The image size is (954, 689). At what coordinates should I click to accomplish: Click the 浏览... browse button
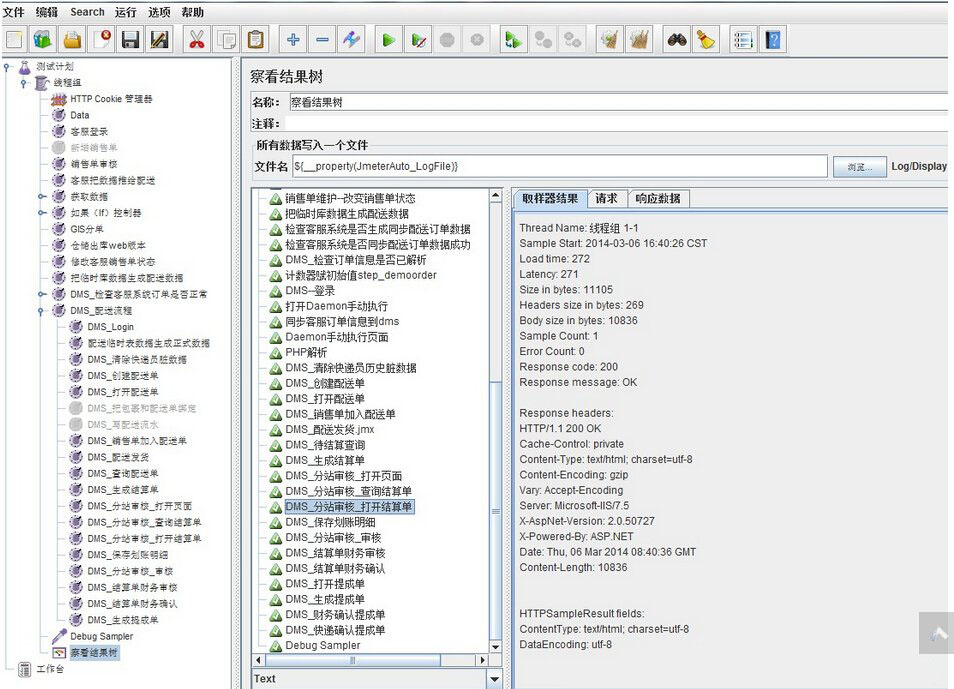click(x=859, y=167)
